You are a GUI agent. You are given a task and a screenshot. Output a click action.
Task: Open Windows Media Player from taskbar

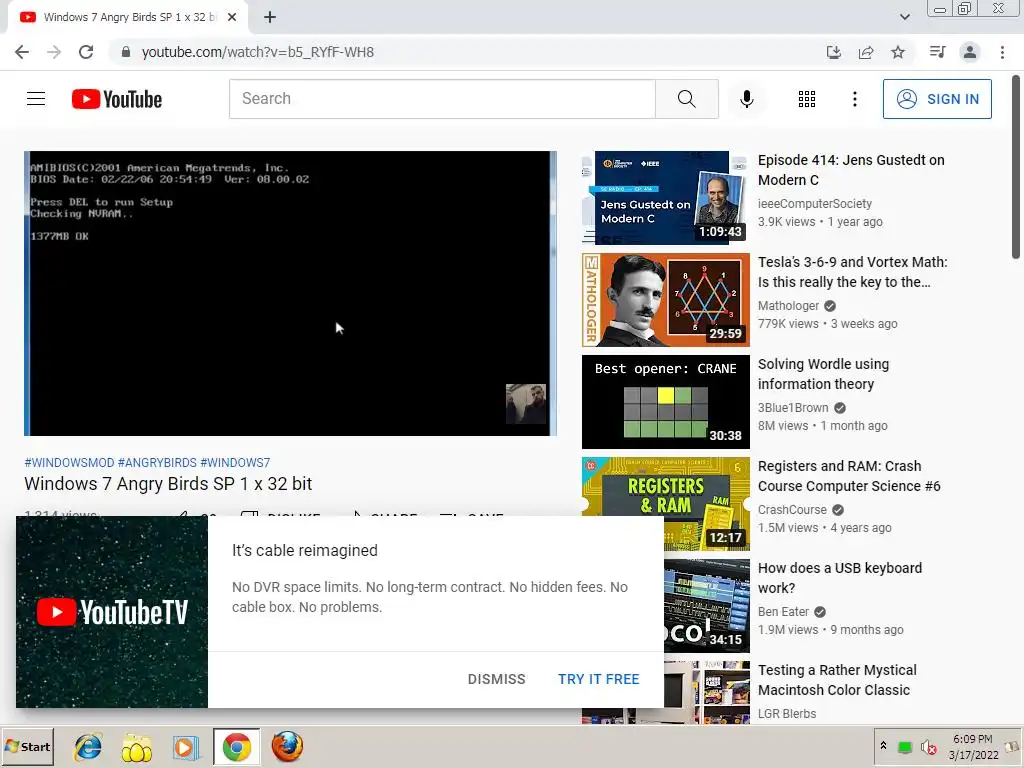(x=185, y=747)
